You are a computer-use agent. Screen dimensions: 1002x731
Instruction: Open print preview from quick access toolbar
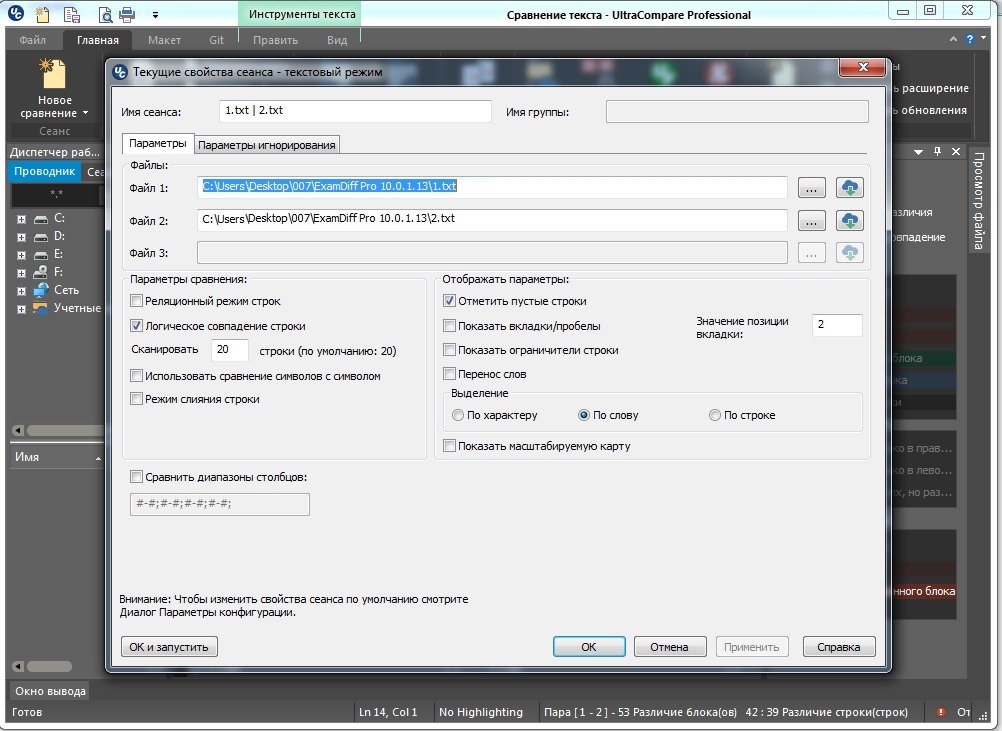(104, 13)
